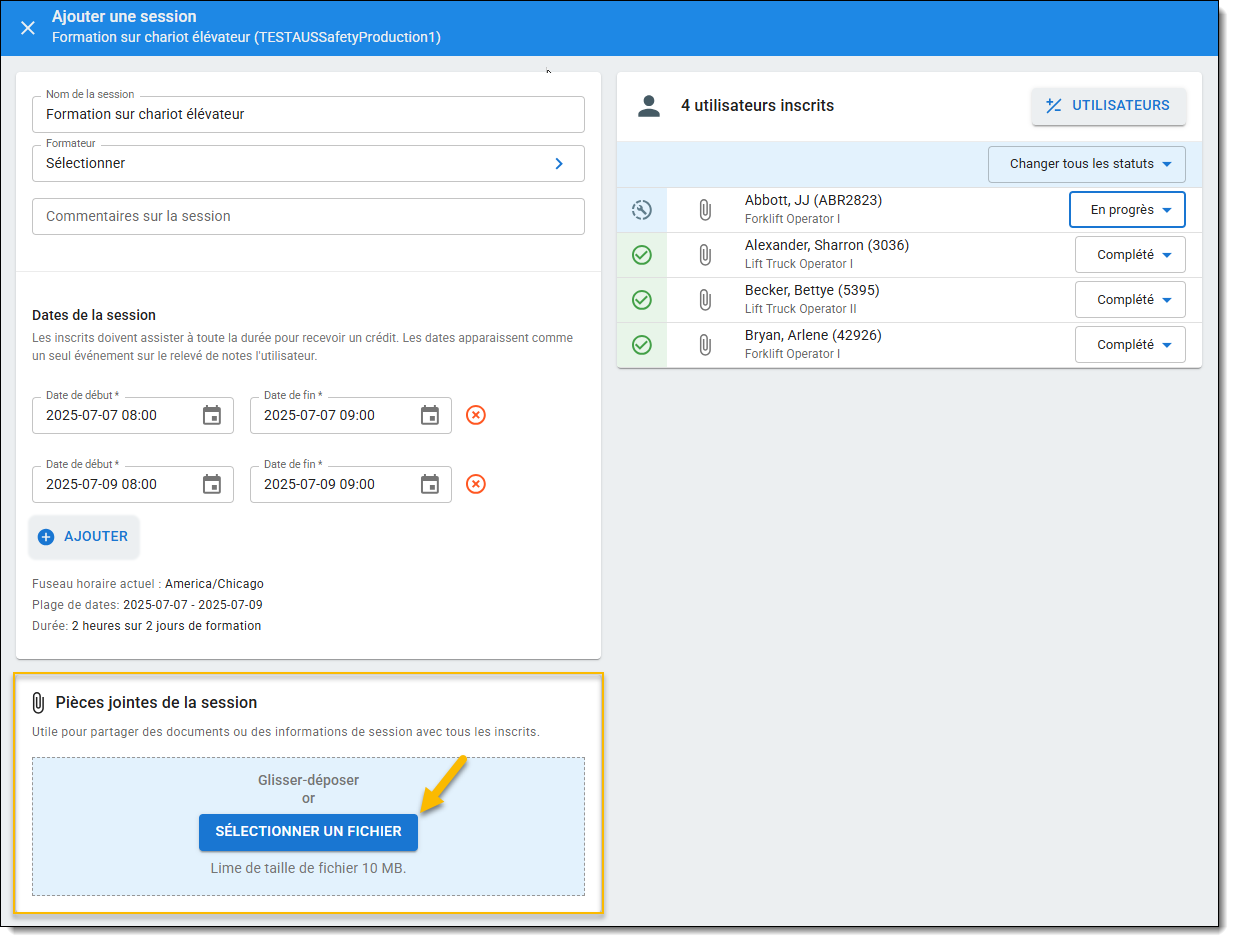This screenshot has height=942, width=1234.
Task: Open attachments for Bryan, Arlene
Action: click(x=705, y=345)
